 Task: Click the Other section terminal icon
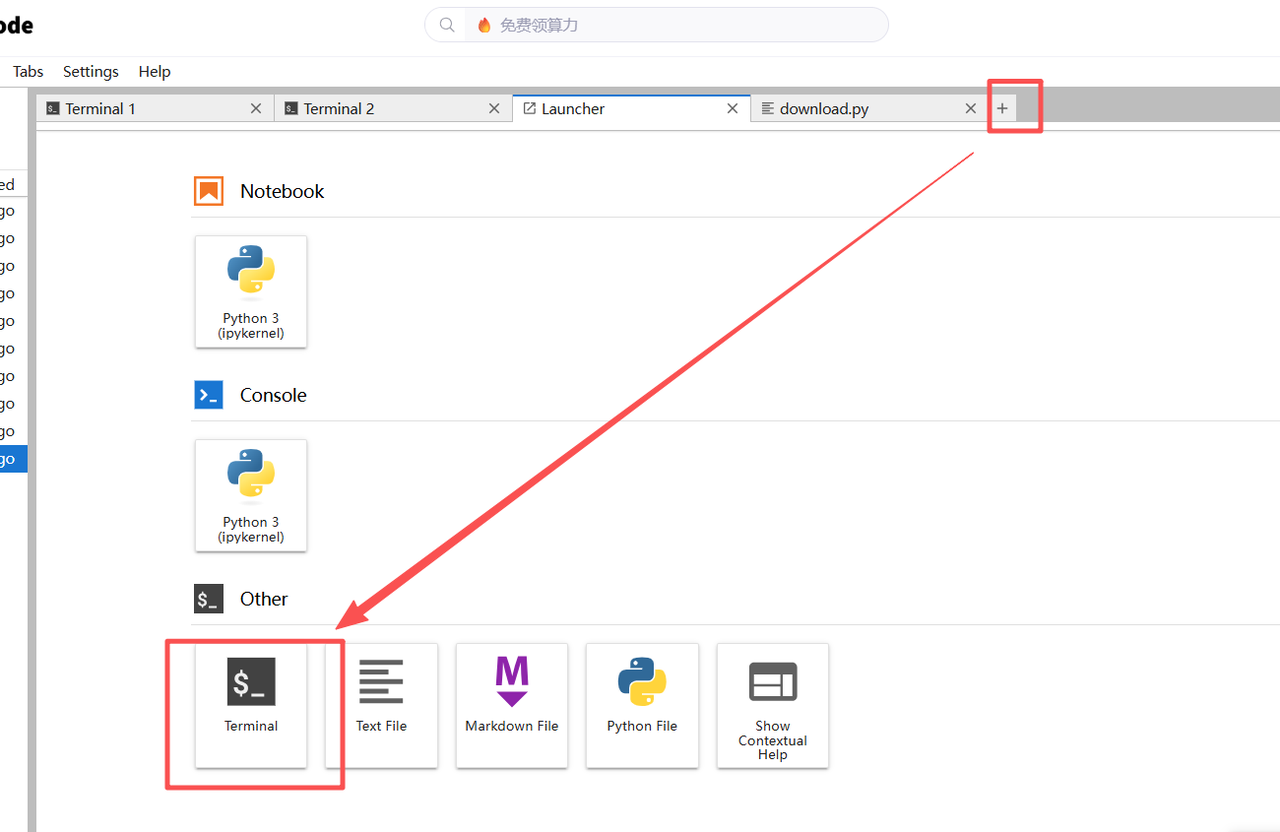[209, 599]
